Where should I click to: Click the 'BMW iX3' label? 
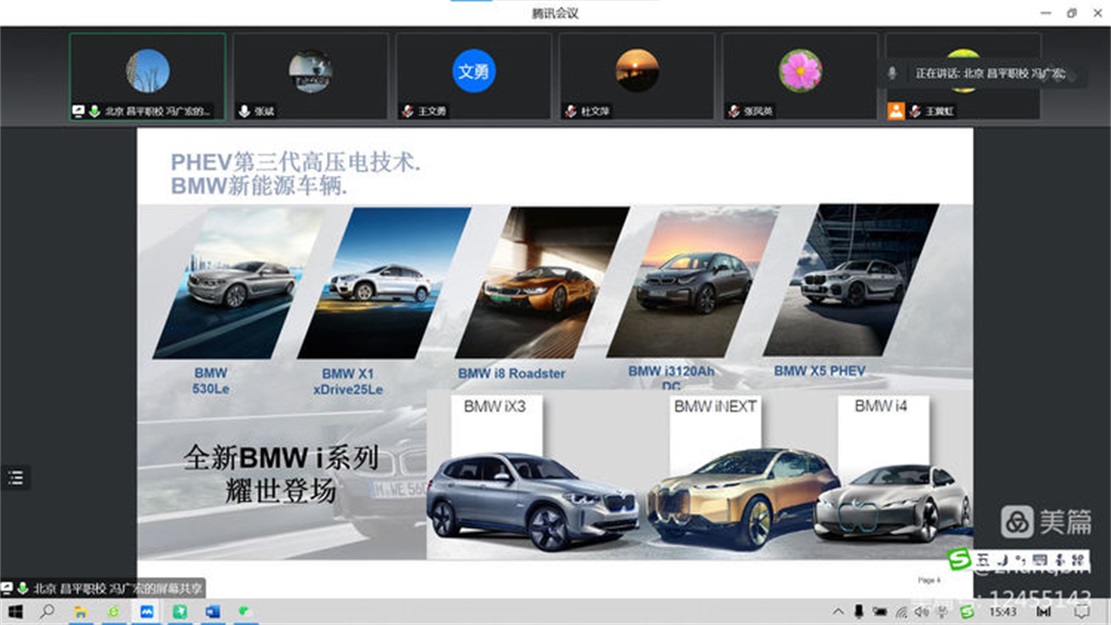click(x=495, y=406)
